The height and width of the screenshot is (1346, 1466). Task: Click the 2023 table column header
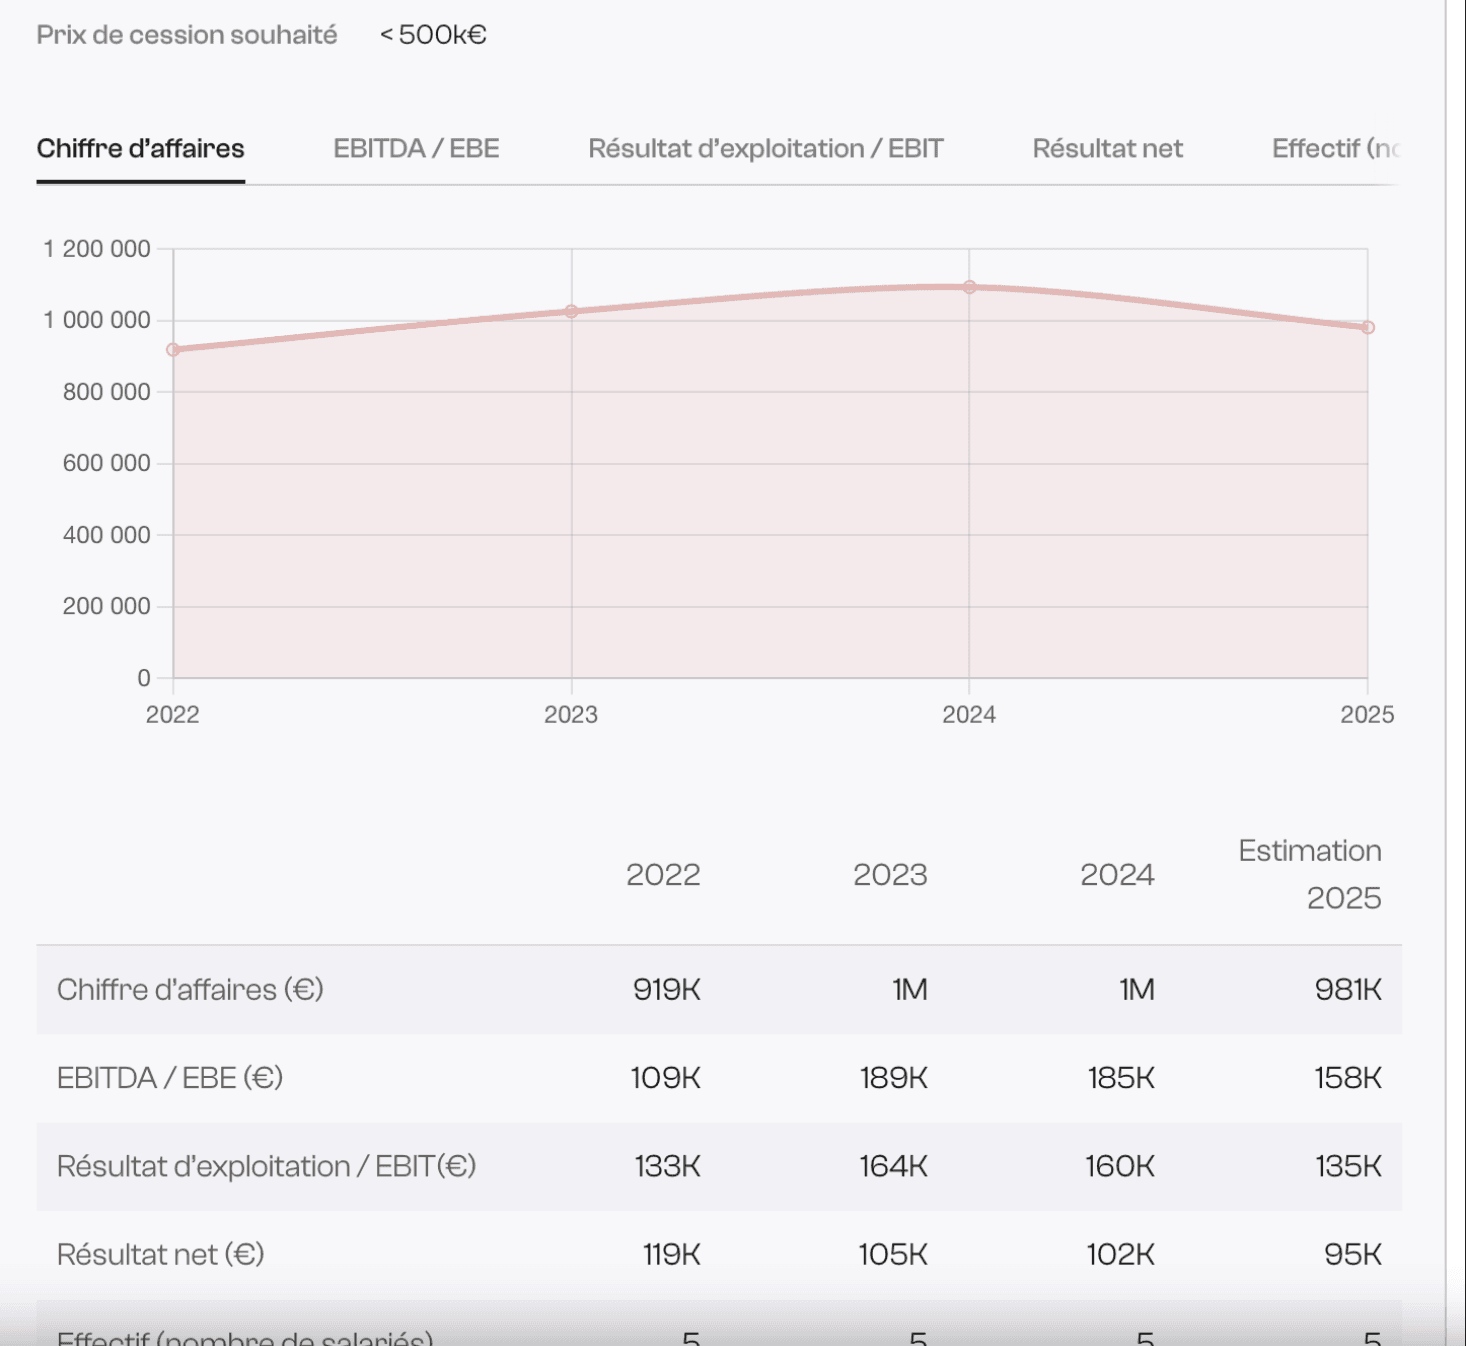pos(890,875)
